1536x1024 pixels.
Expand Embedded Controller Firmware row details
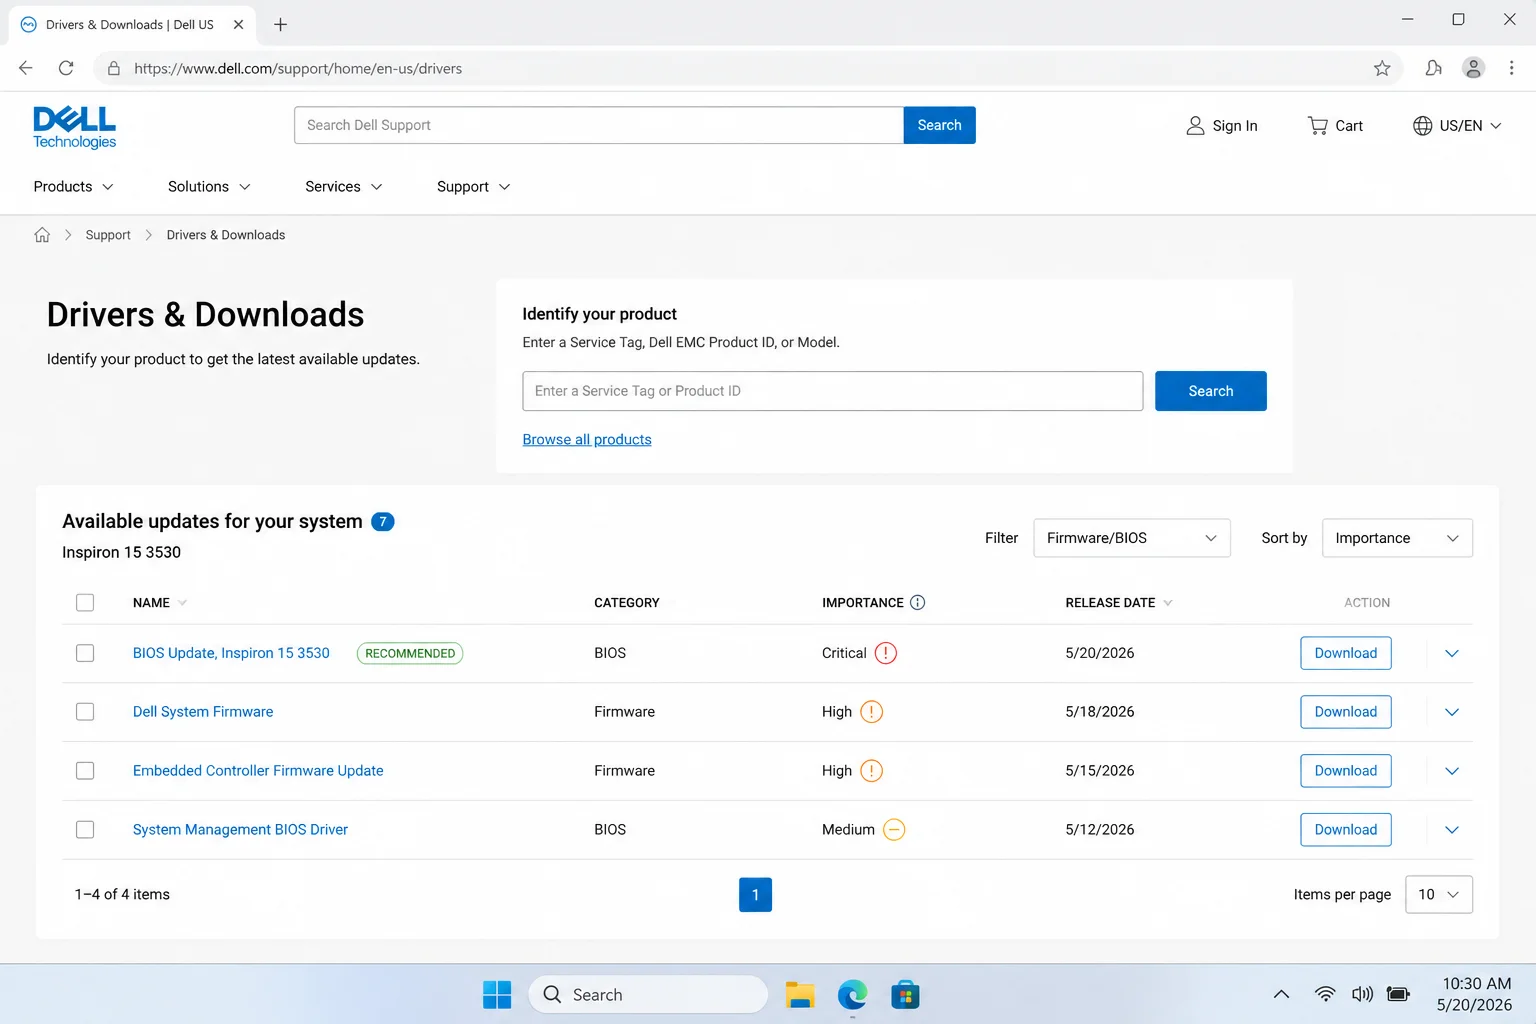pos(1452,771)
